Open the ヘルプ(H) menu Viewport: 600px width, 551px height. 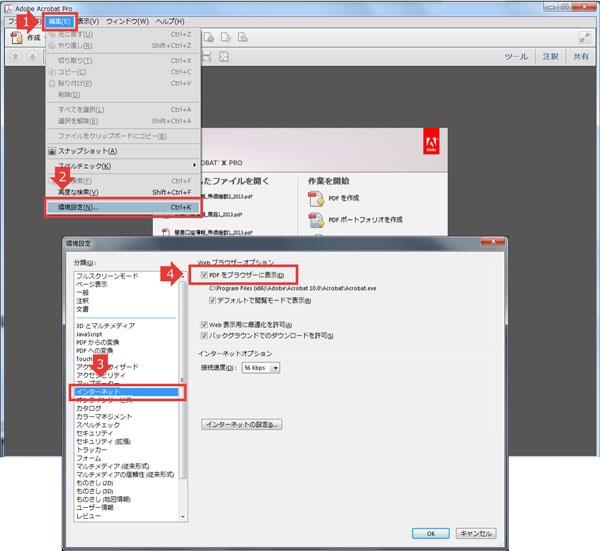170,21
